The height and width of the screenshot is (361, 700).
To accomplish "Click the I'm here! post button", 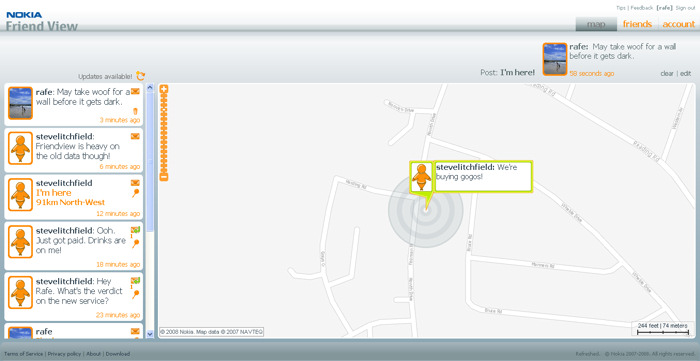I will coord(517,72).
